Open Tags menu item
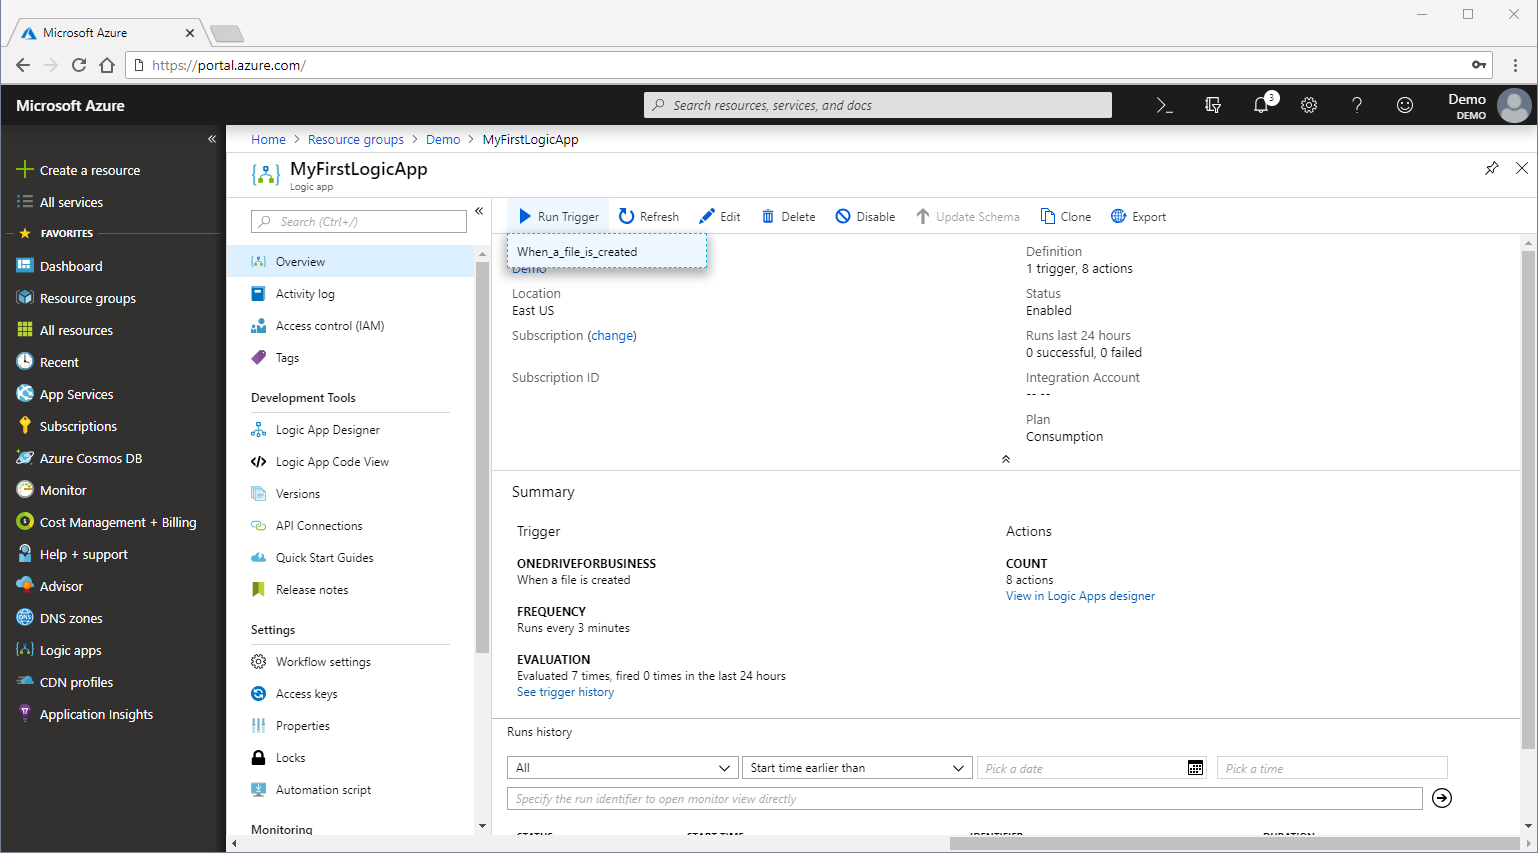 pos(350,358)
